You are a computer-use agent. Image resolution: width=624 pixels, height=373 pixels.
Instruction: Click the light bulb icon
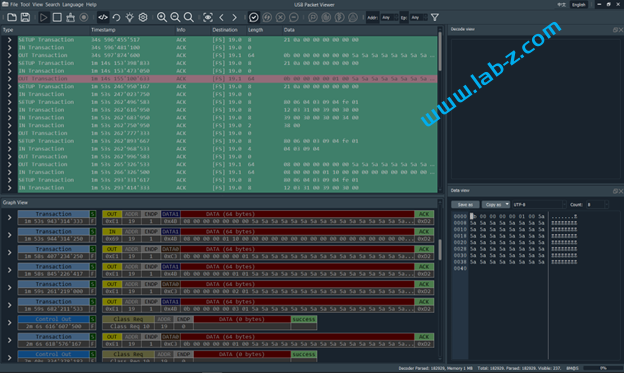tap(129, 18)
